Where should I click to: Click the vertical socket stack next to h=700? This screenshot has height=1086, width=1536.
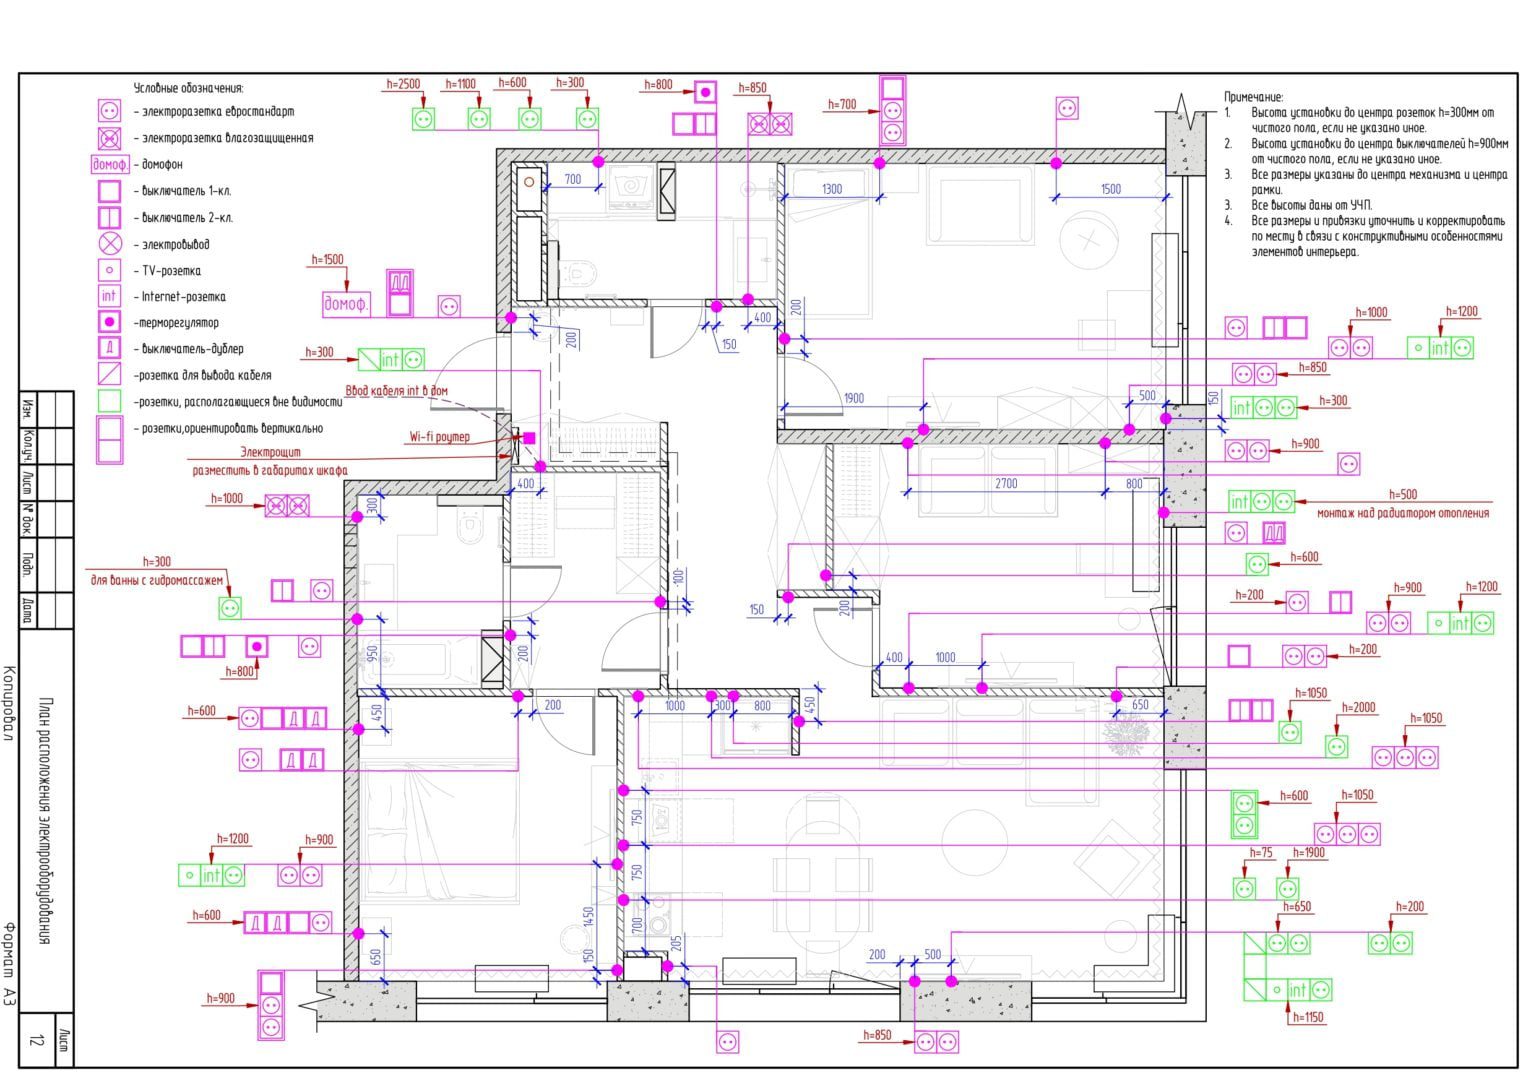(x=893, y=110)
